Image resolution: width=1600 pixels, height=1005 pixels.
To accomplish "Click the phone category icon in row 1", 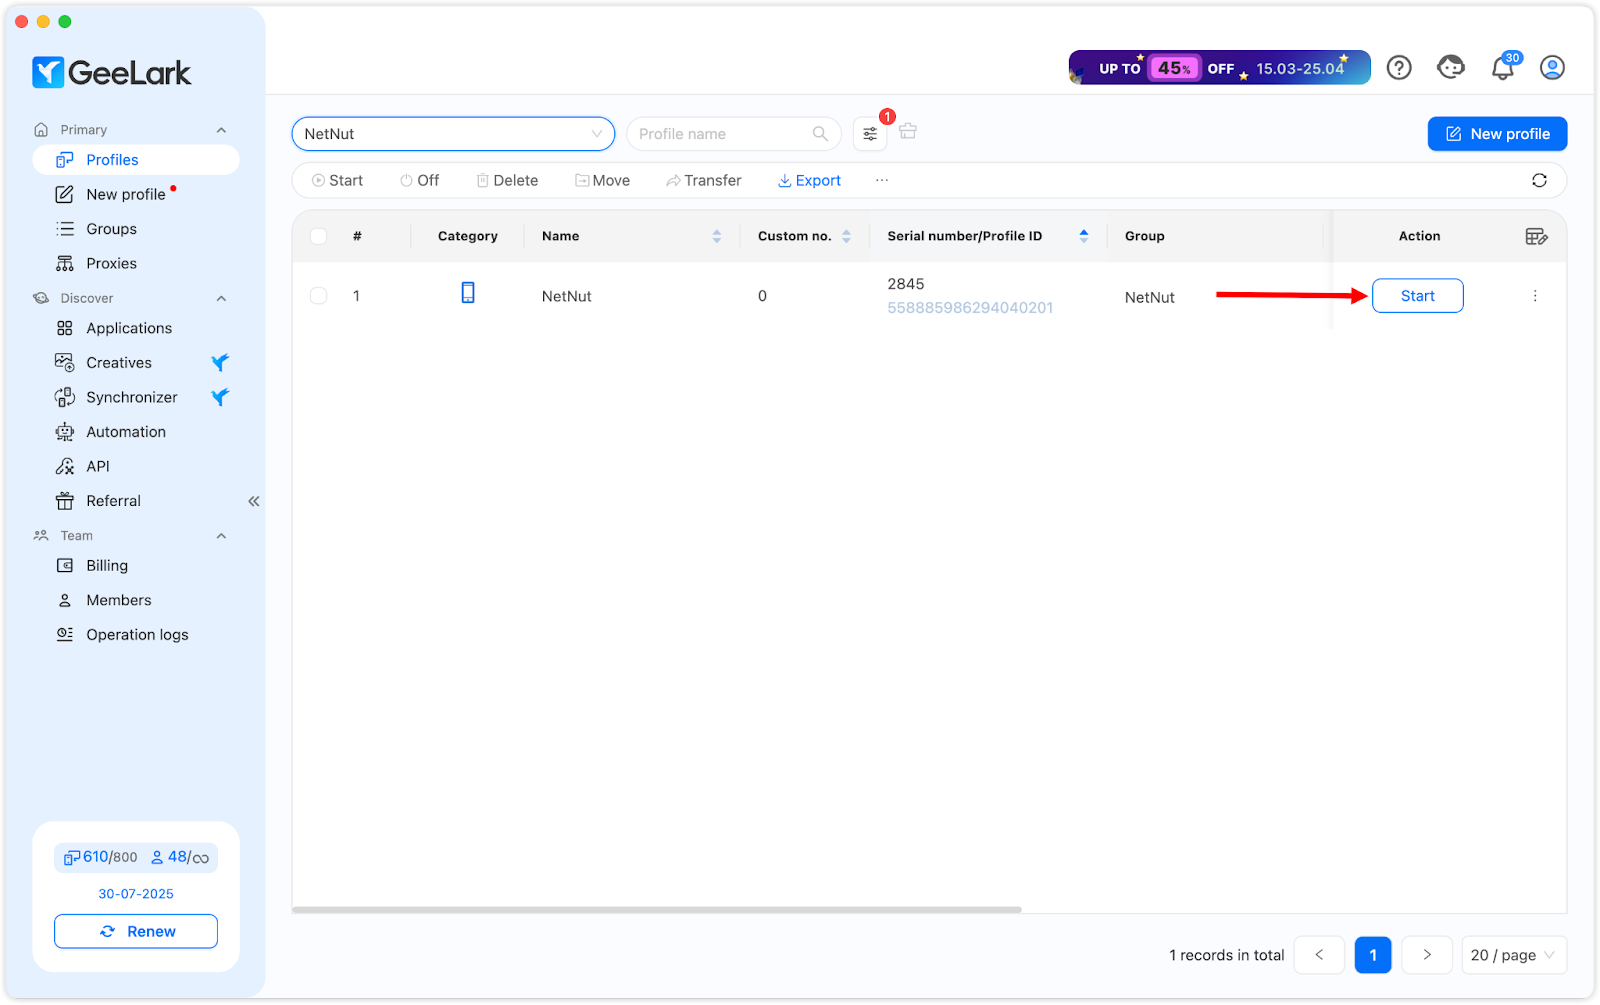I will 468,292.
